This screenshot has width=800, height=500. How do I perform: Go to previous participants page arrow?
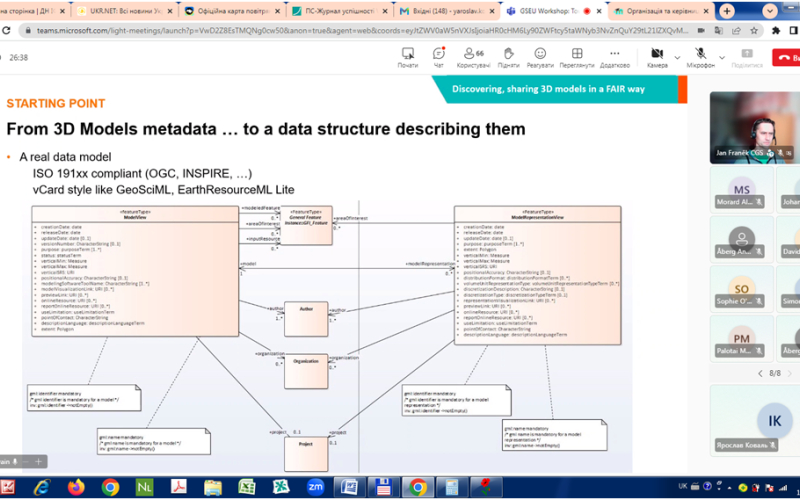click(x=760, y=373)
